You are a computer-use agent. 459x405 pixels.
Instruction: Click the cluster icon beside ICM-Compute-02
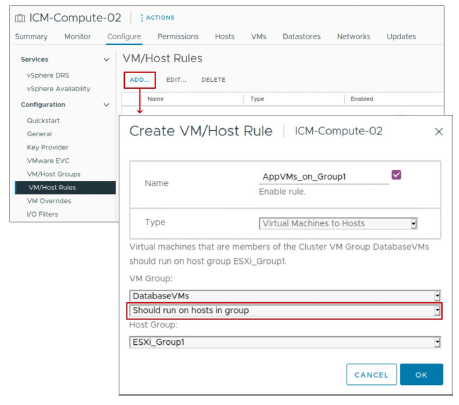pos(20,18)
